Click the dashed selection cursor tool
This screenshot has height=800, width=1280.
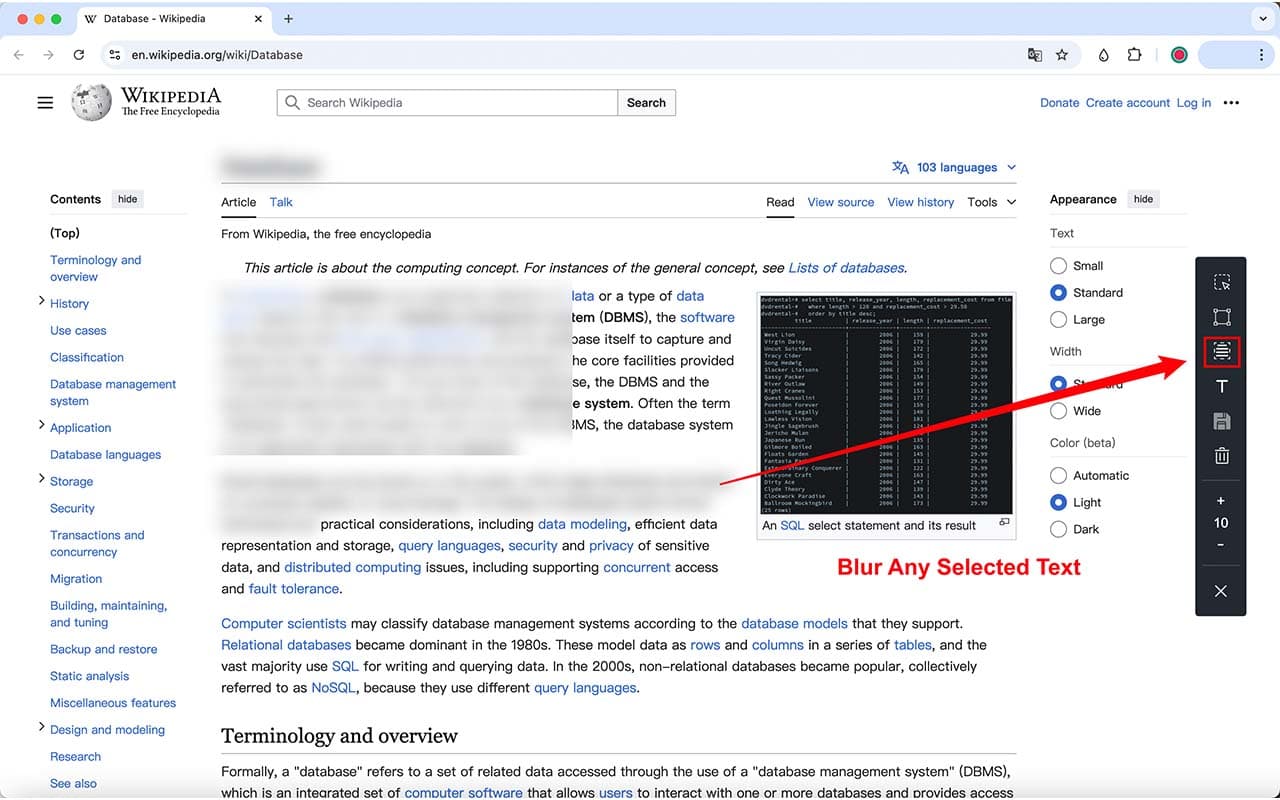tap(1221, 283)
